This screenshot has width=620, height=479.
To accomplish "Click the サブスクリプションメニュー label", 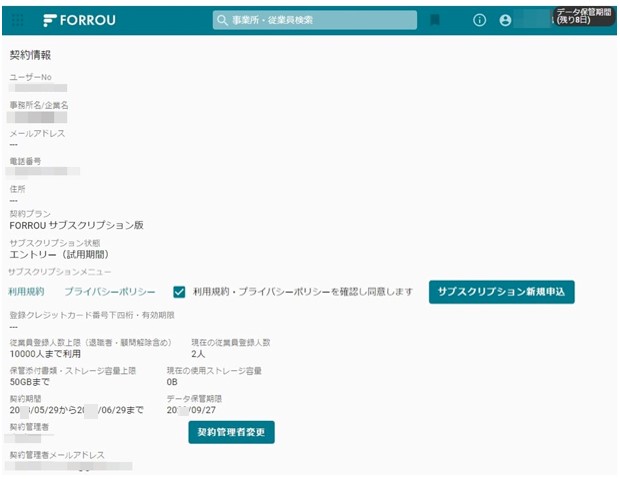I will coord(60,272).
